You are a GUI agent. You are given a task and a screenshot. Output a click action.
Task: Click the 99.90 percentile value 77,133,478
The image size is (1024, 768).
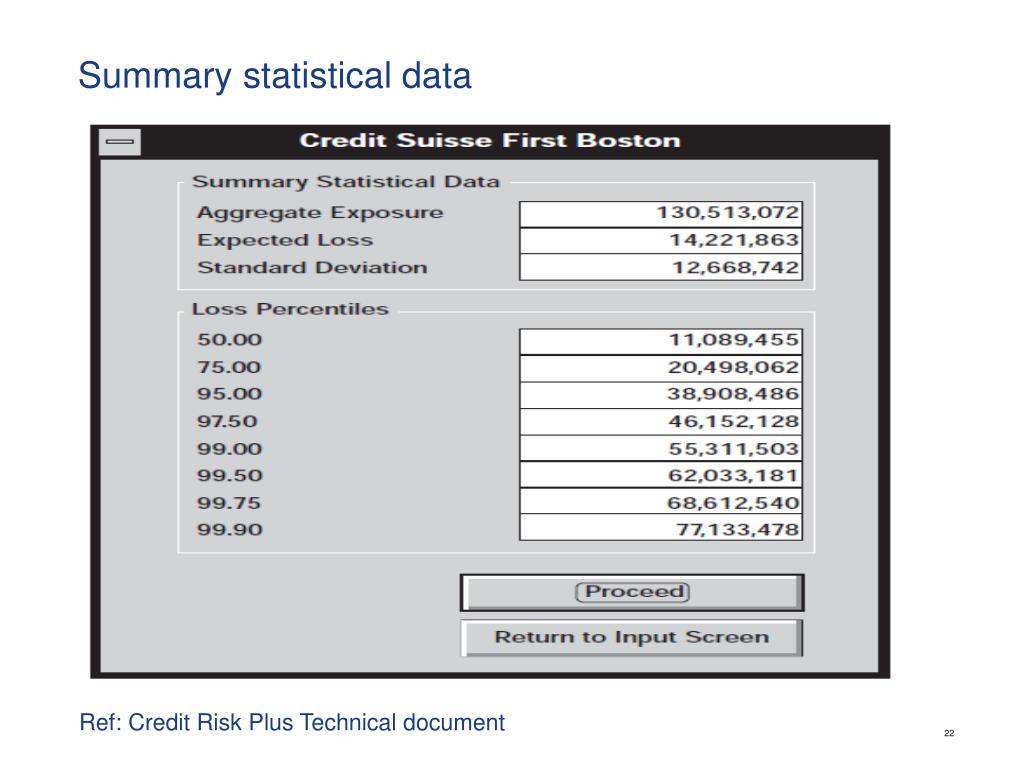click(661, 528)
